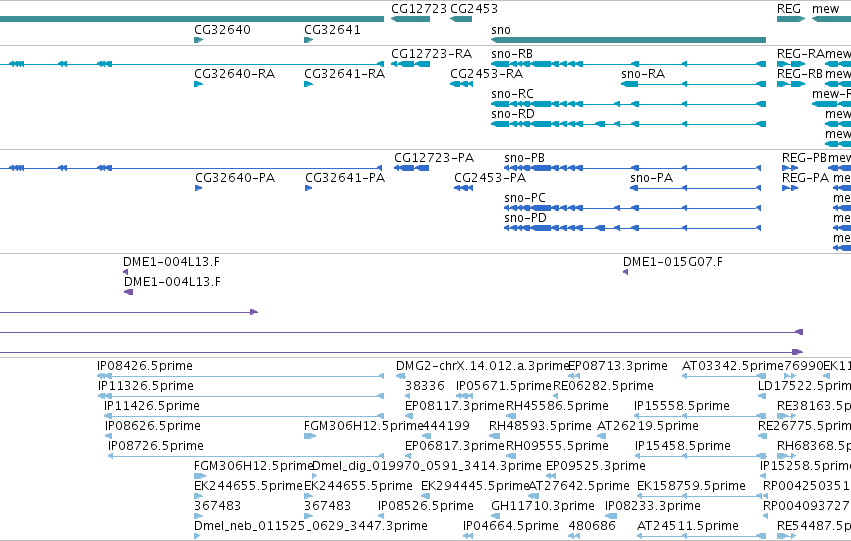Select EST RH09555.5prime
The image size is (851, 541).
[x=511, y=456]
